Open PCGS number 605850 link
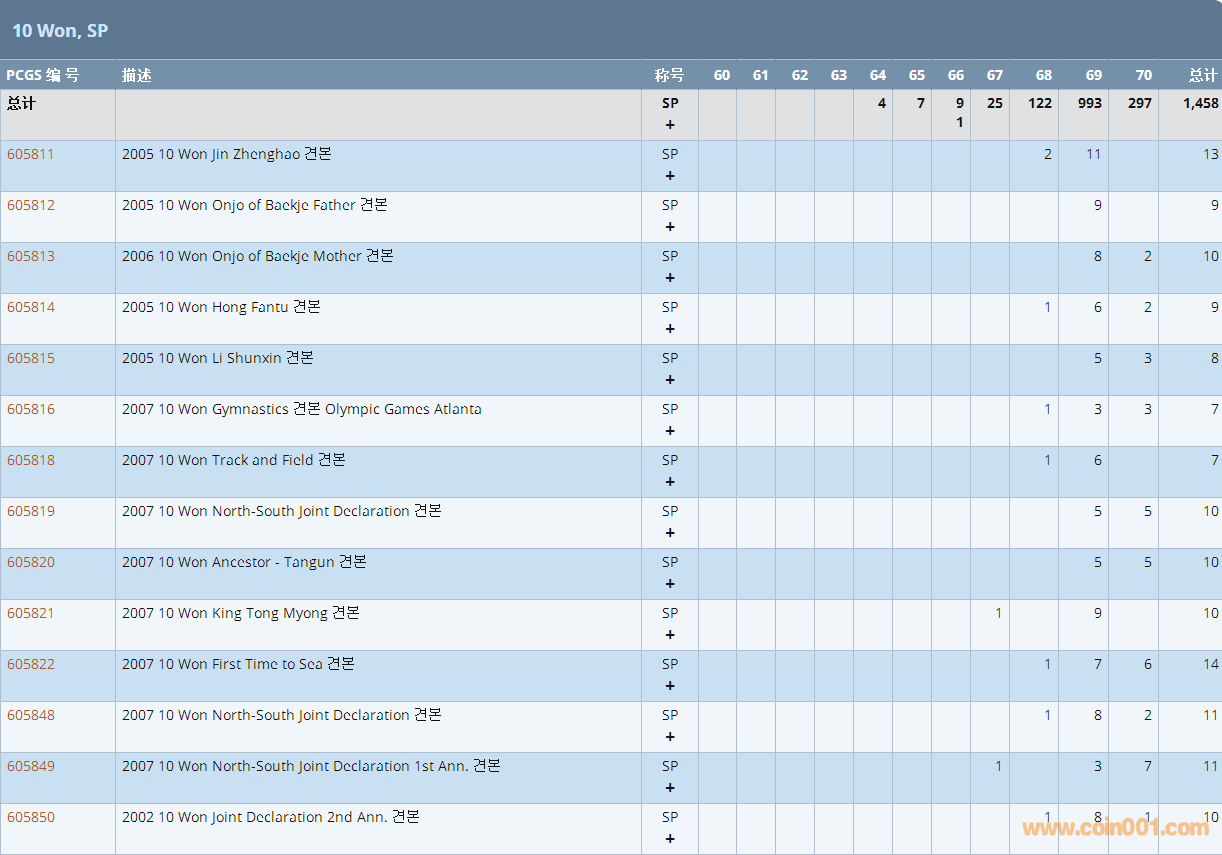This screenshot has height=855, width=1222. click(x=31, y=817)
